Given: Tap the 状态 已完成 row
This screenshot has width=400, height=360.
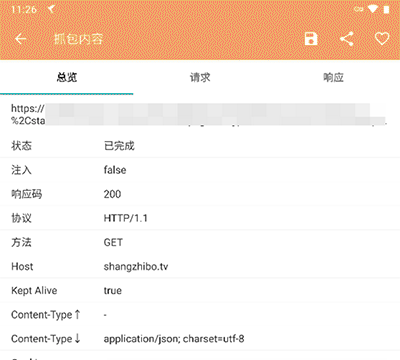Looking at the screenshot, I should [200, 146].
